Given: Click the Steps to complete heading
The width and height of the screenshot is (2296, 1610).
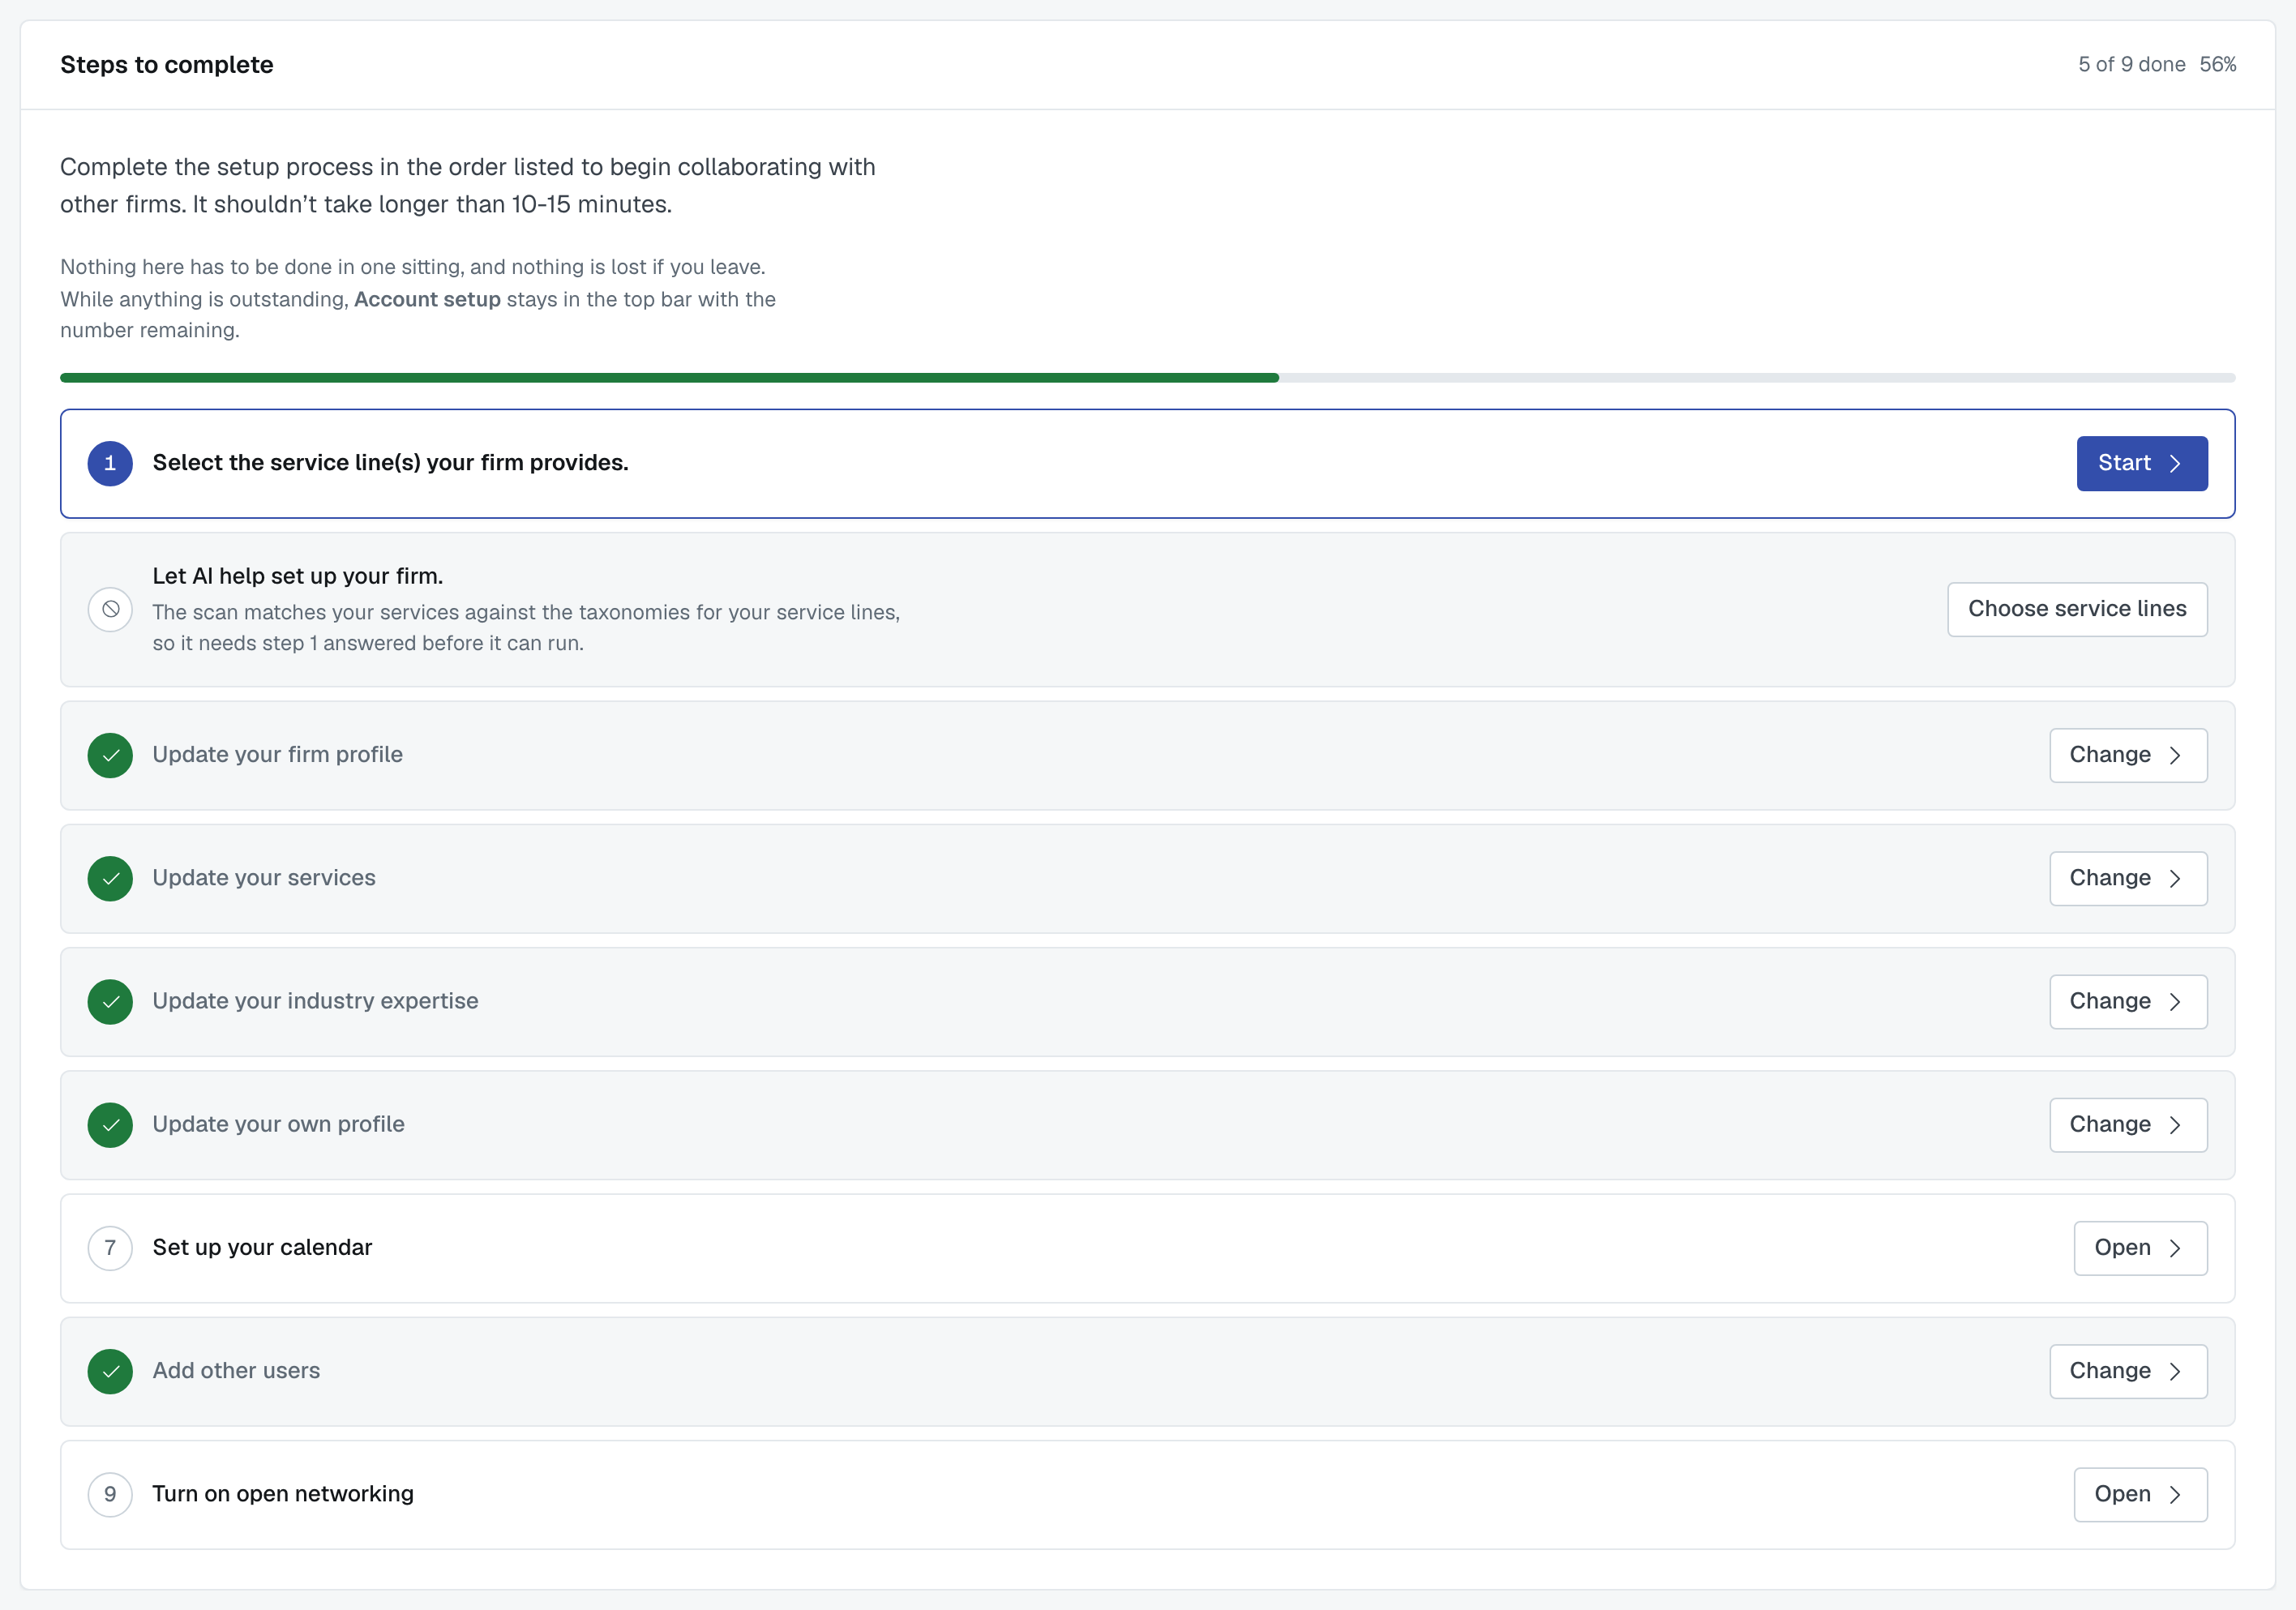Looking at the screenshot, I should [x=167, y=65].
